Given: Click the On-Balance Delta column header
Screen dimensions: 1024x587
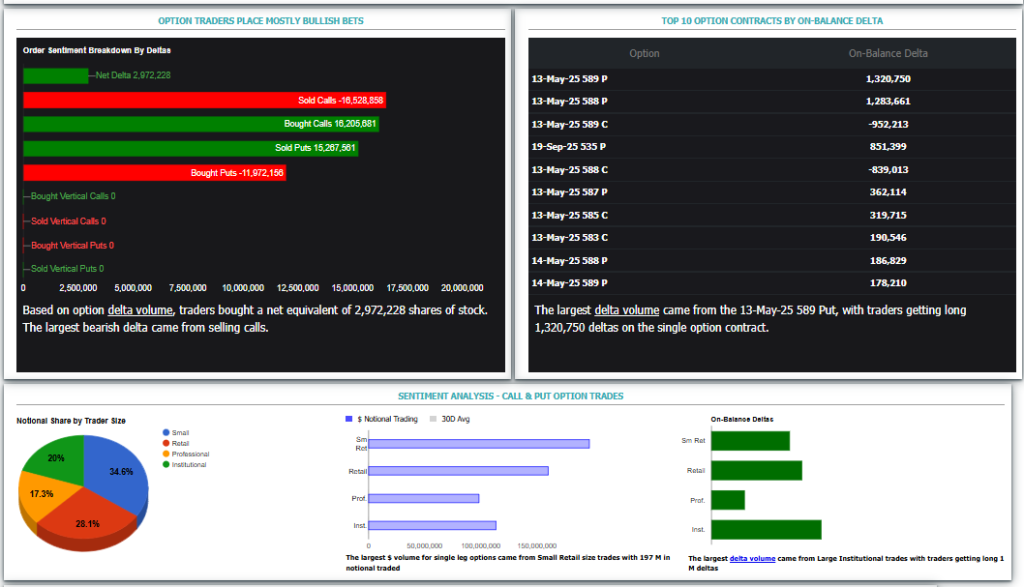Looking at the screenshot, I should [888, 54].
